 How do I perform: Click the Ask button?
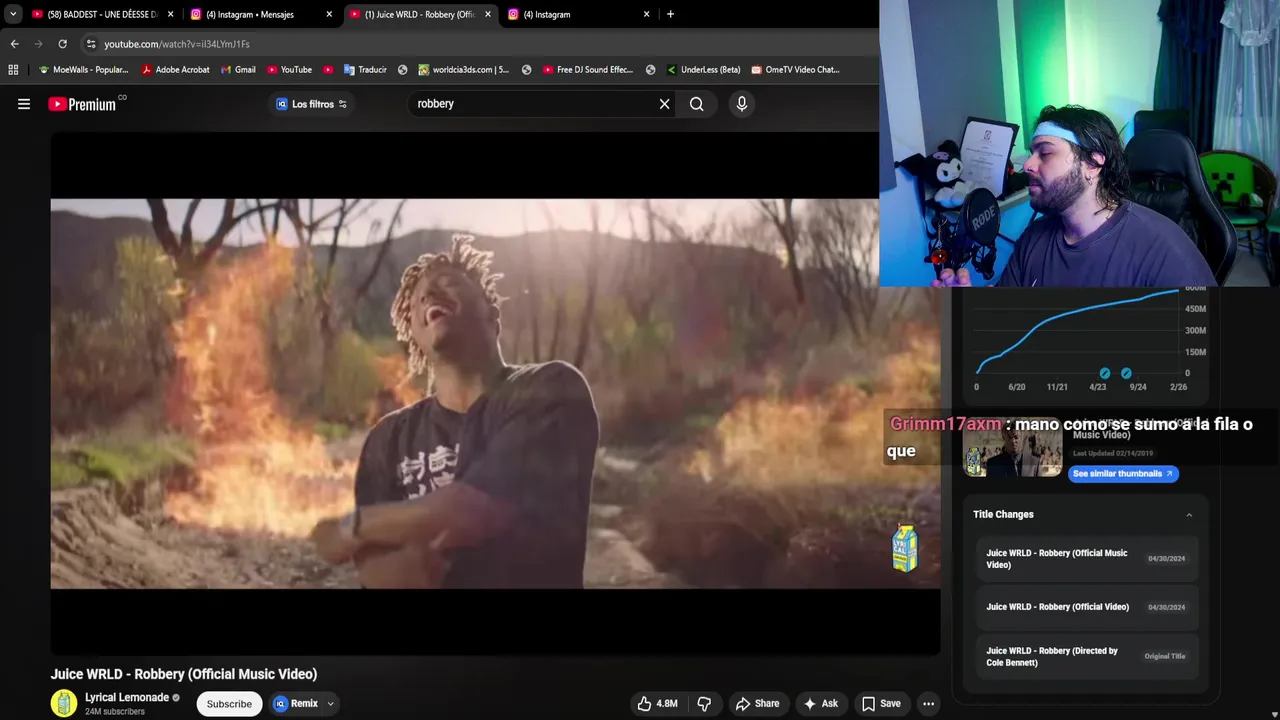[821, 704]
